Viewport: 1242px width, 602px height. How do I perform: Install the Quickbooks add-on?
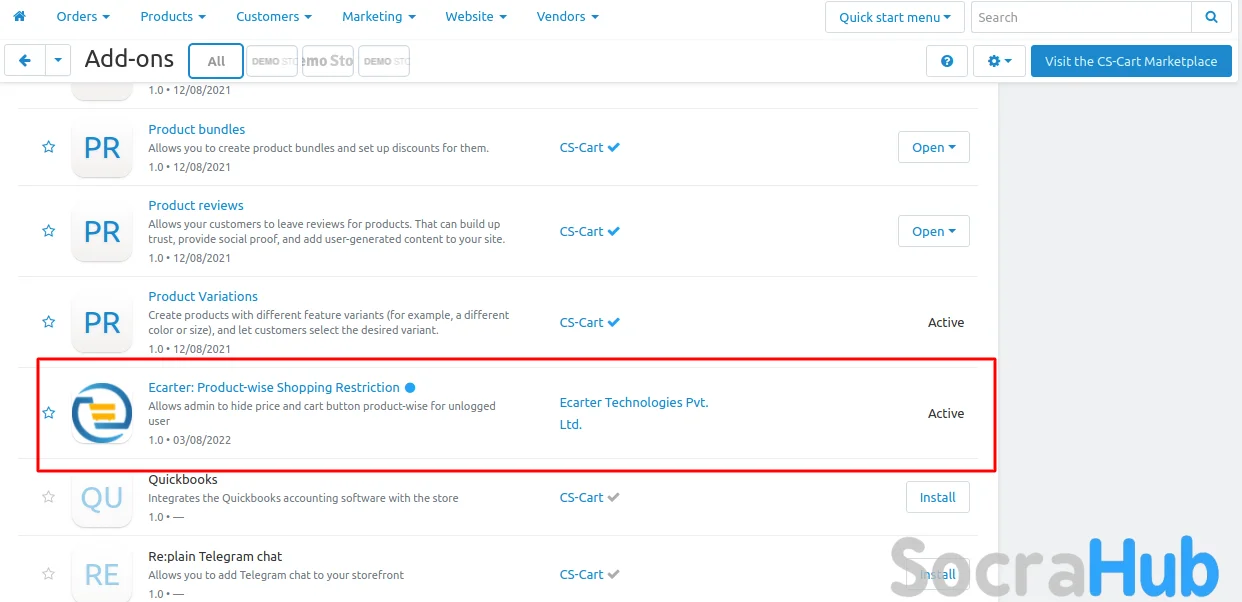937,497
